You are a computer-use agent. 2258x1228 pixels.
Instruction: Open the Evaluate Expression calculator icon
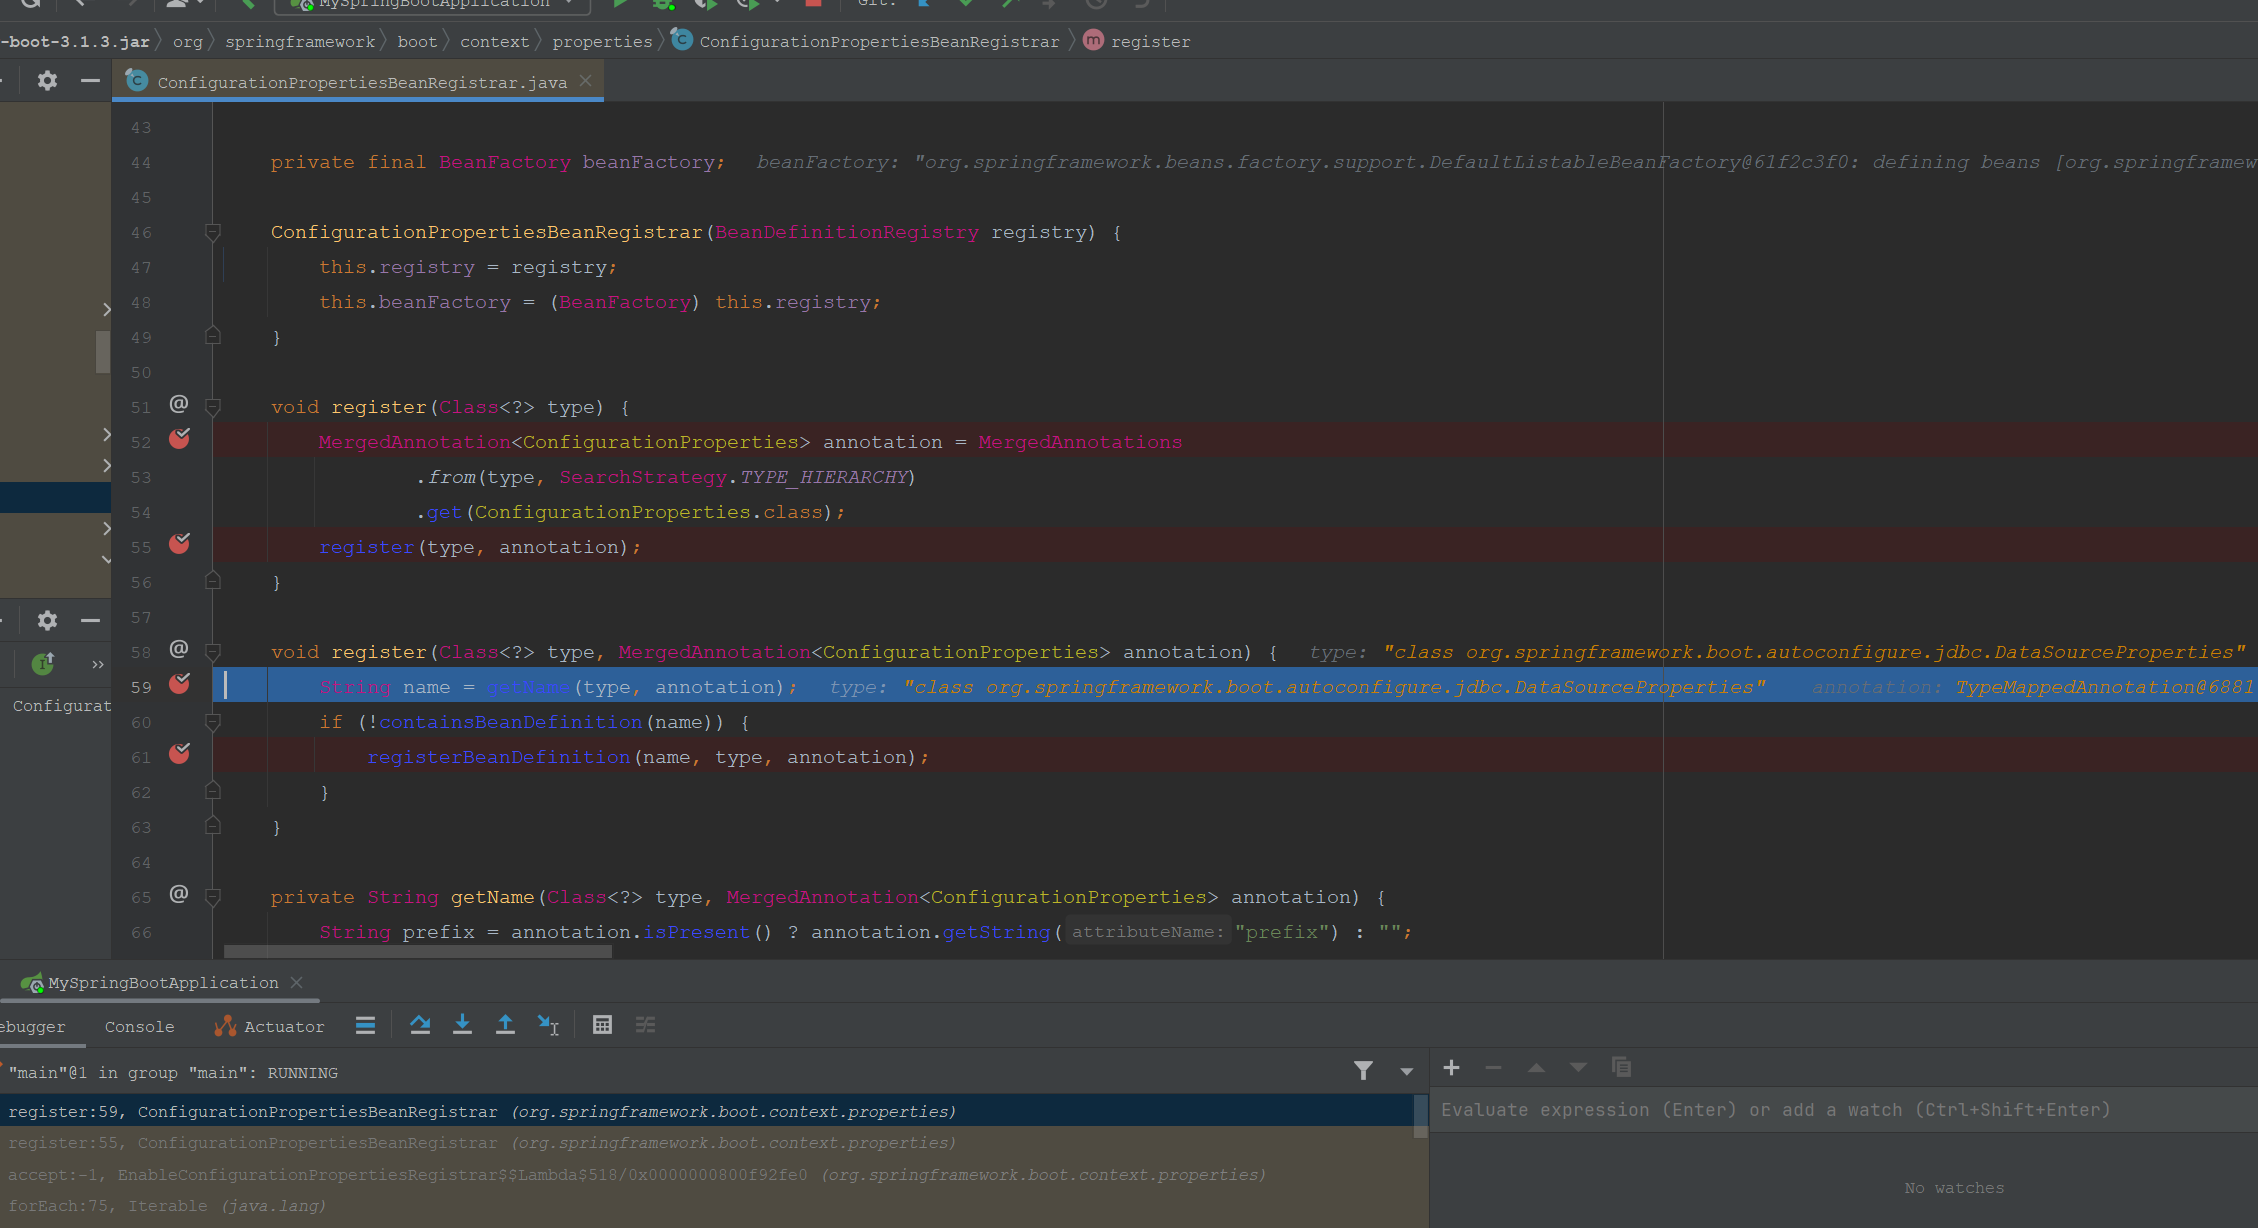click(x=602, y=1025)
